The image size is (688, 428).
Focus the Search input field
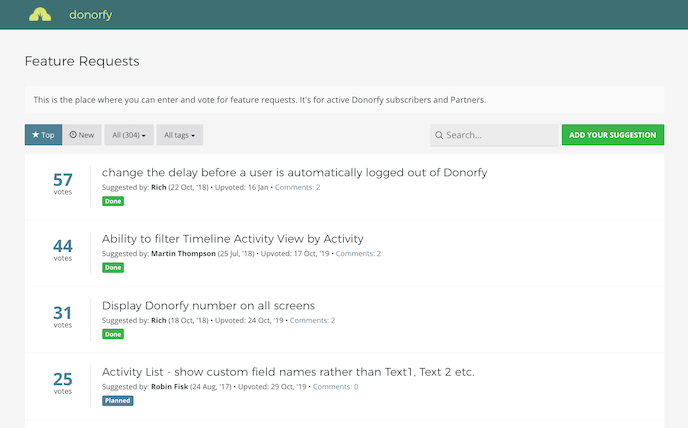[499, 135]
